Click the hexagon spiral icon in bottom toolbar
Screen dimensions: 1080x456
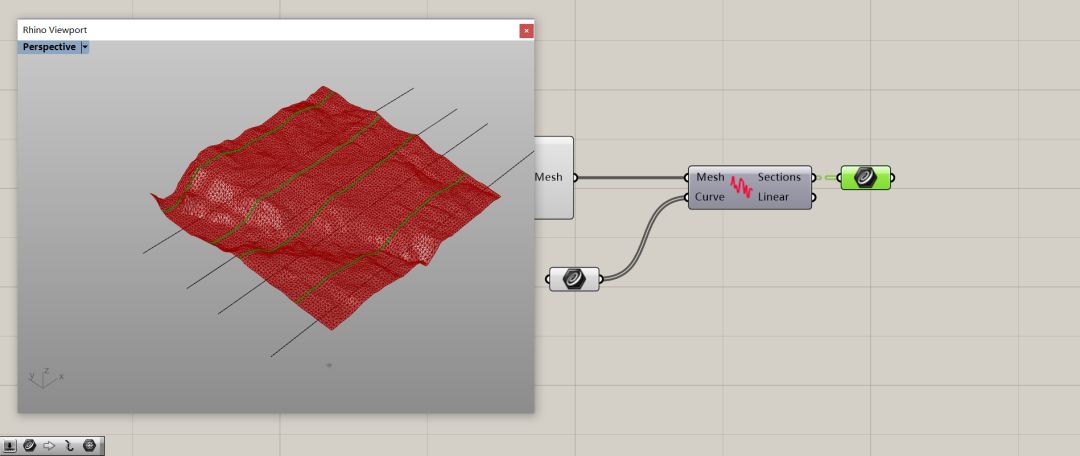click(30, 446)
